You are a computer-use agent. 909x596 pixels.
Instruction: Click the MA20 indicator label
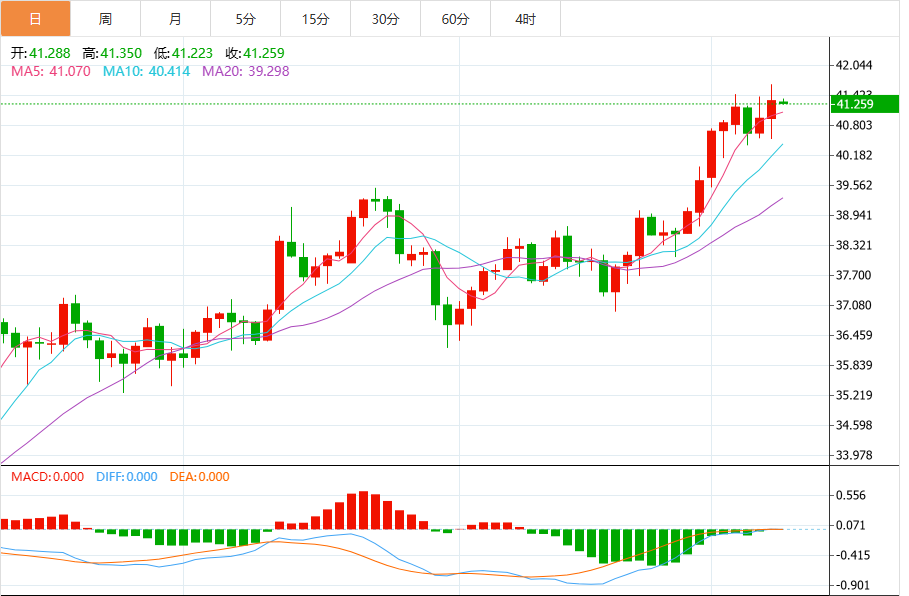tap(246, 71)
